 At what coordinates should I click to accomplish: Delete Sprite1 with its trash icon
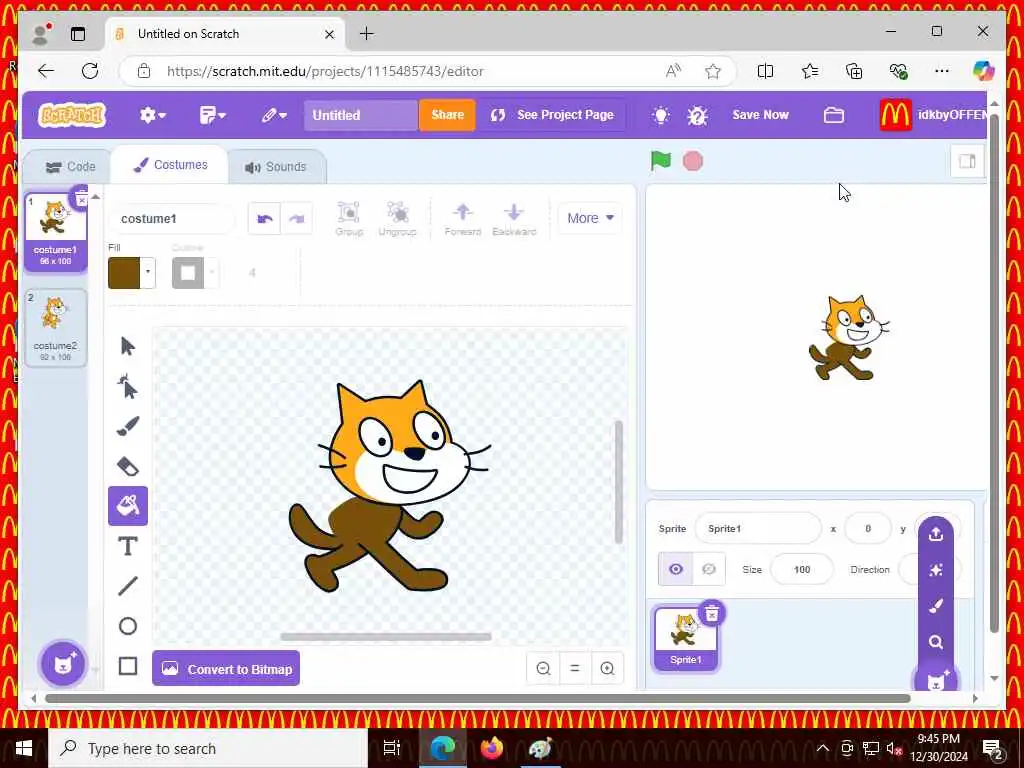pos(712,613)
